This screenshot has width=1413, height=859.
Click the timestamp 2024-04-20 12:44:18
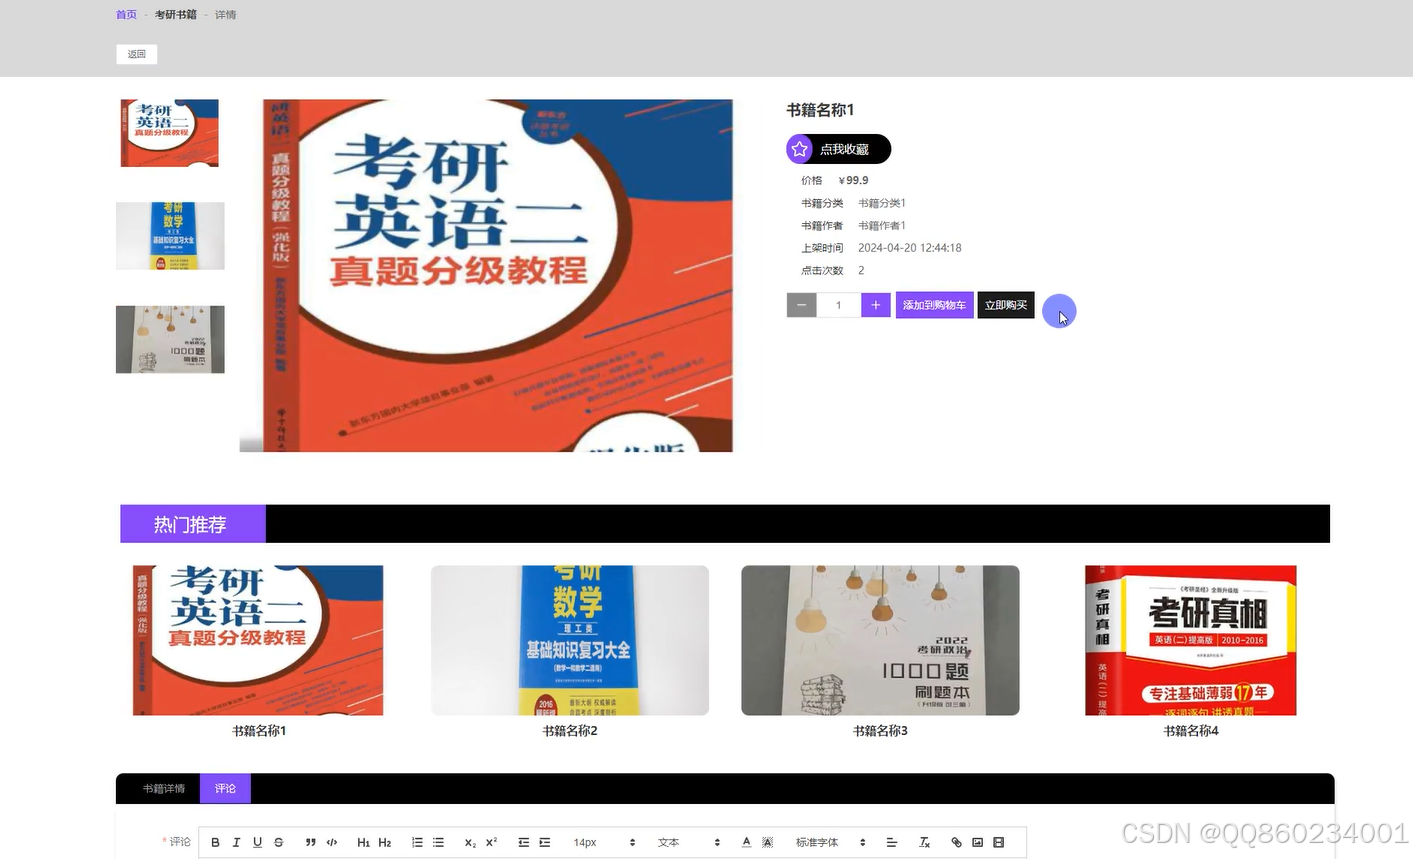(910, 248)
